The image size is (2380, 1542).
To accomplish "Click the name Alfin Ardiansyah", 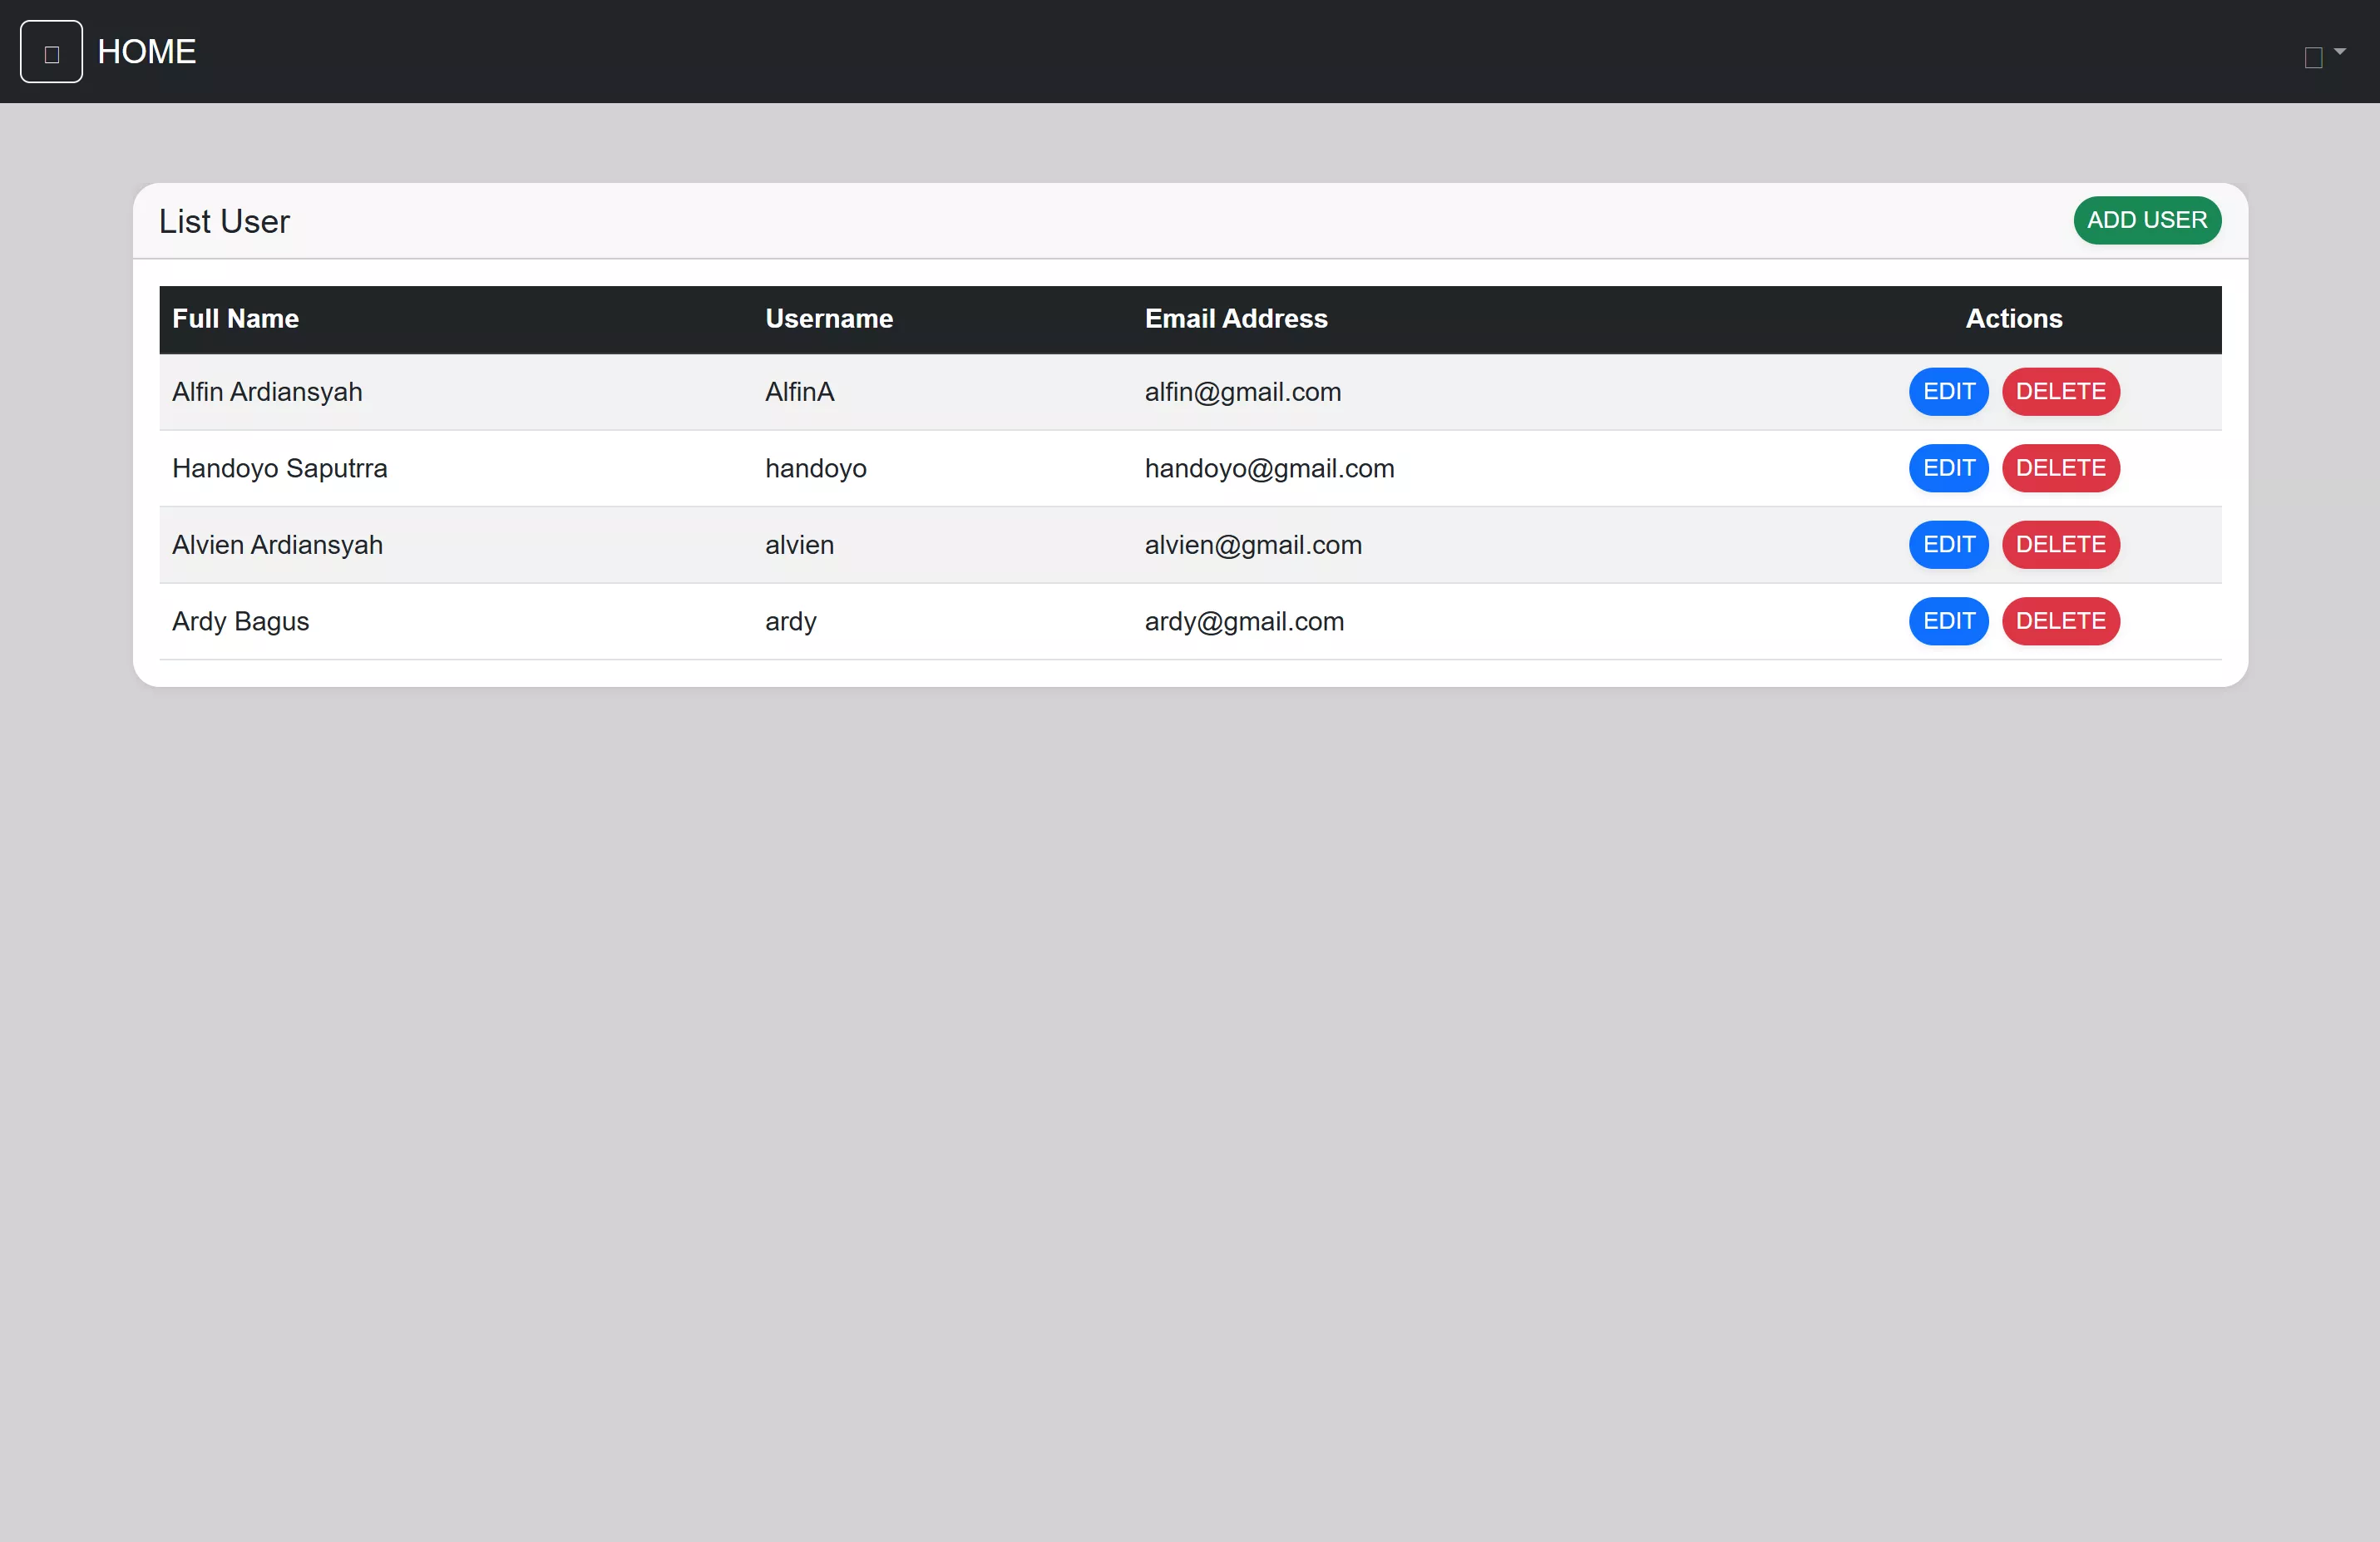I will click(267, 392).
